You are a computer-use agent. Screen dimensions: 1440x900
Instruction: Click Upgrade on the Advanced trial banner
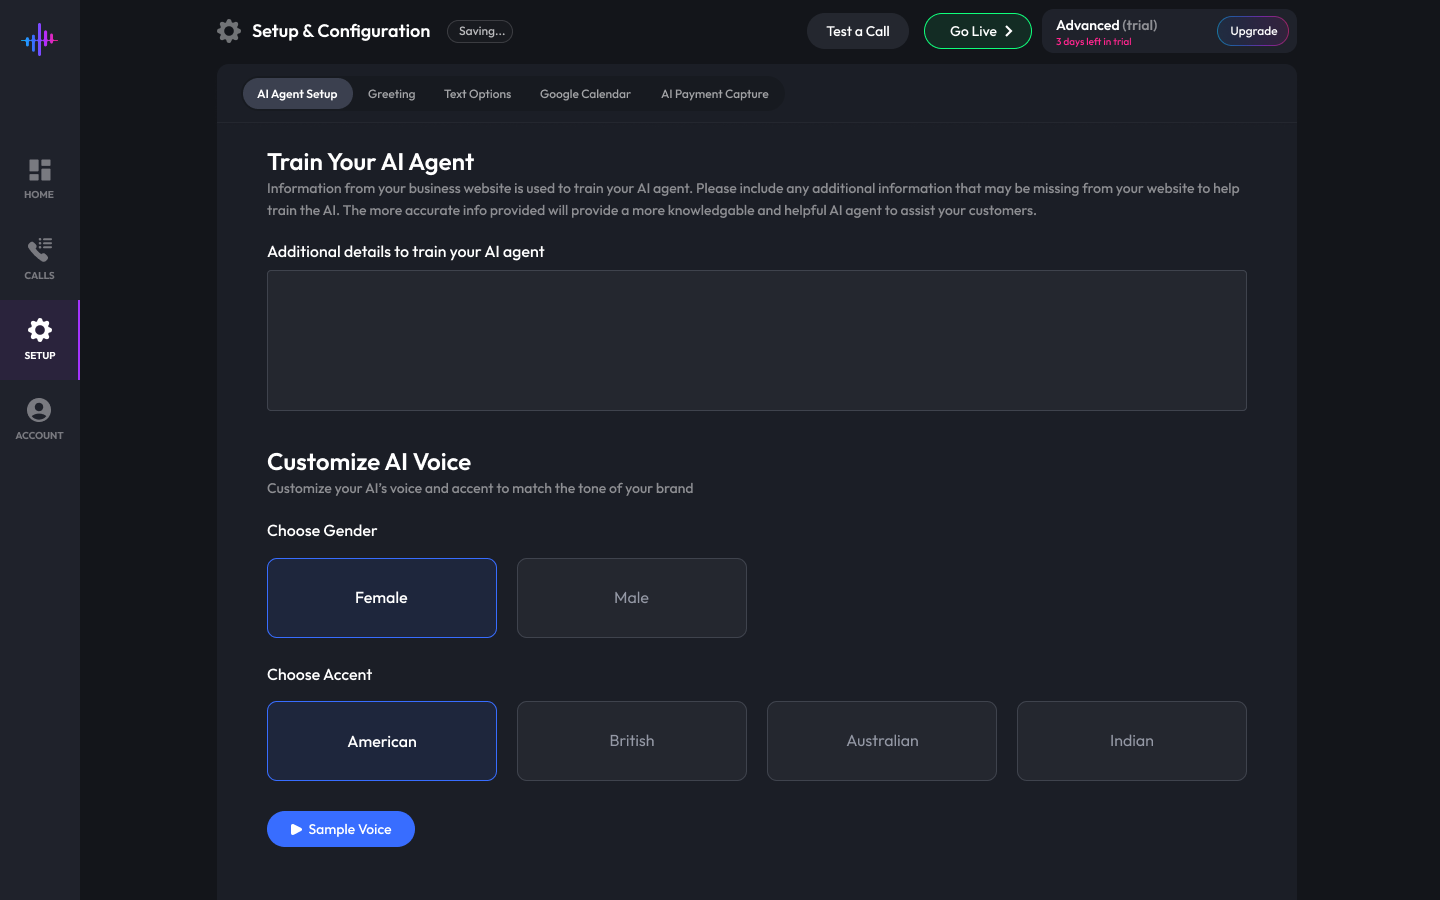tap(1252, 31)
